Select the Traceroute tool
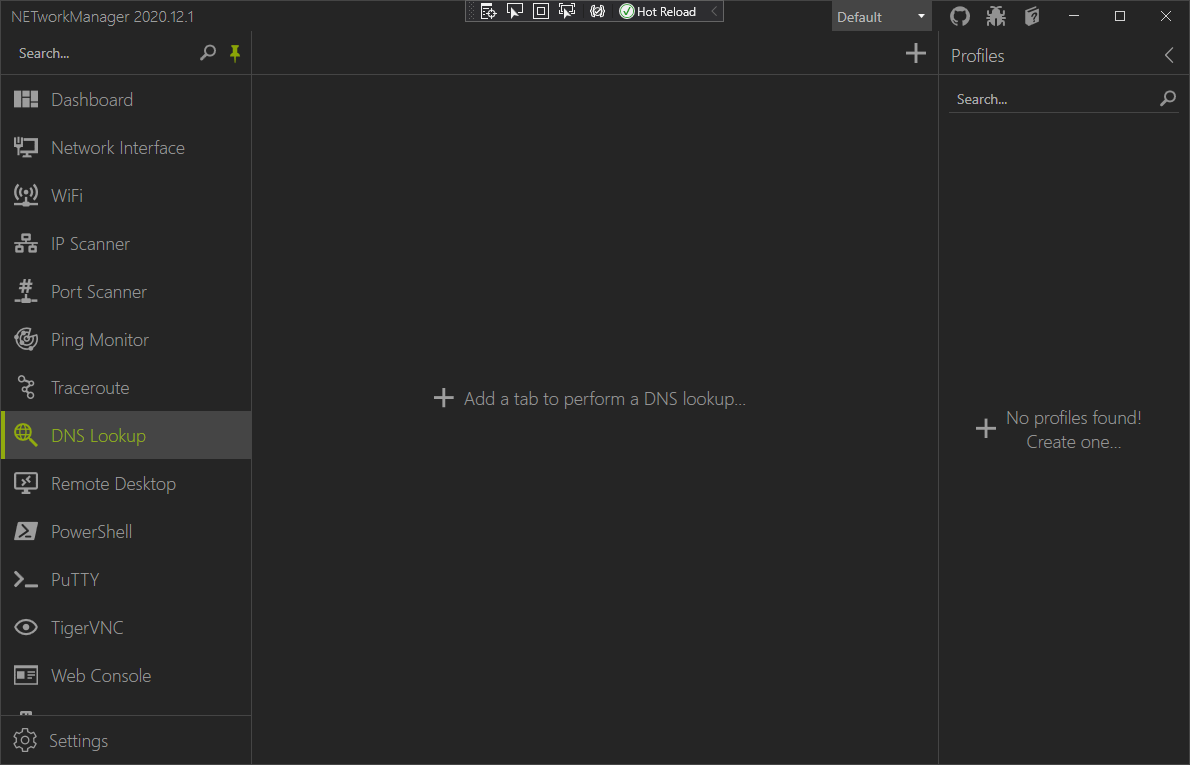This screenshot has width=1190, height=765. pos(126,387)
